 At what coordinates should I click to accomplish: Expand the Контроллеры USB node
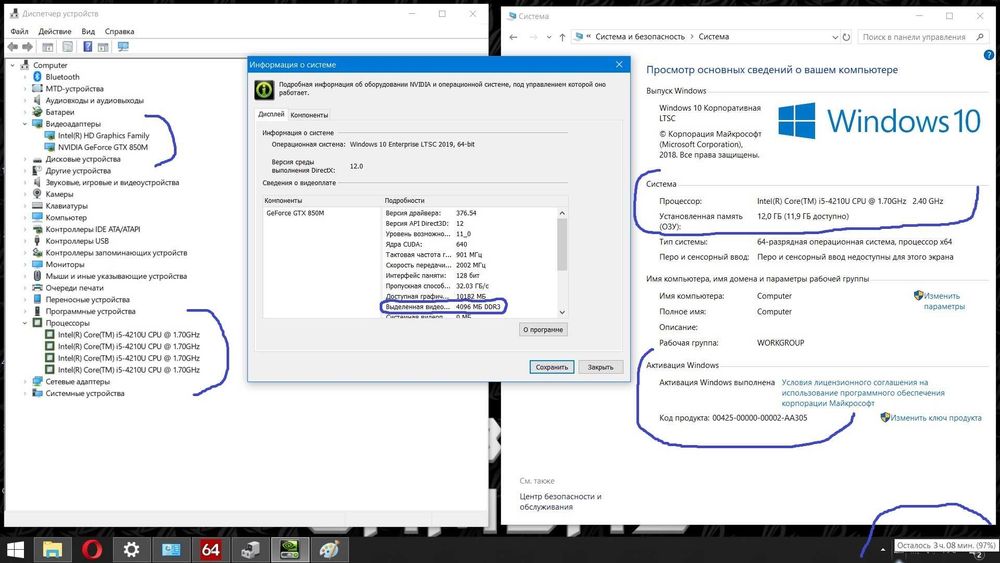(25, 241)
